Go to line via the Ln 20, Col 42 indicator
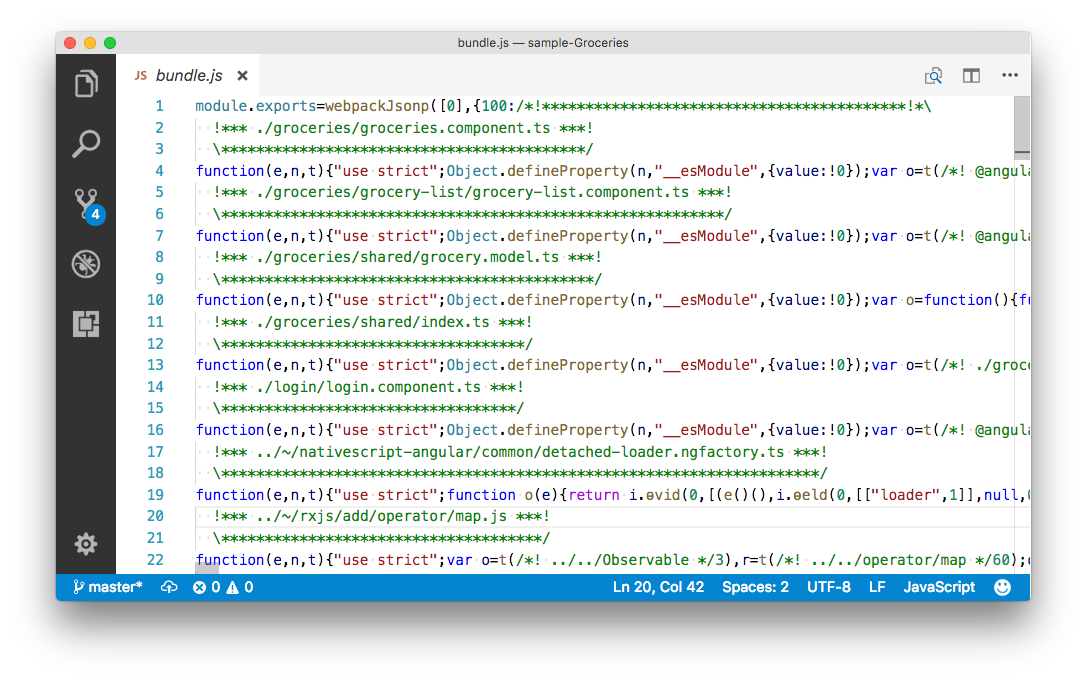The height and width of the screenshot is (681, 1087). [x=659, y=587]
